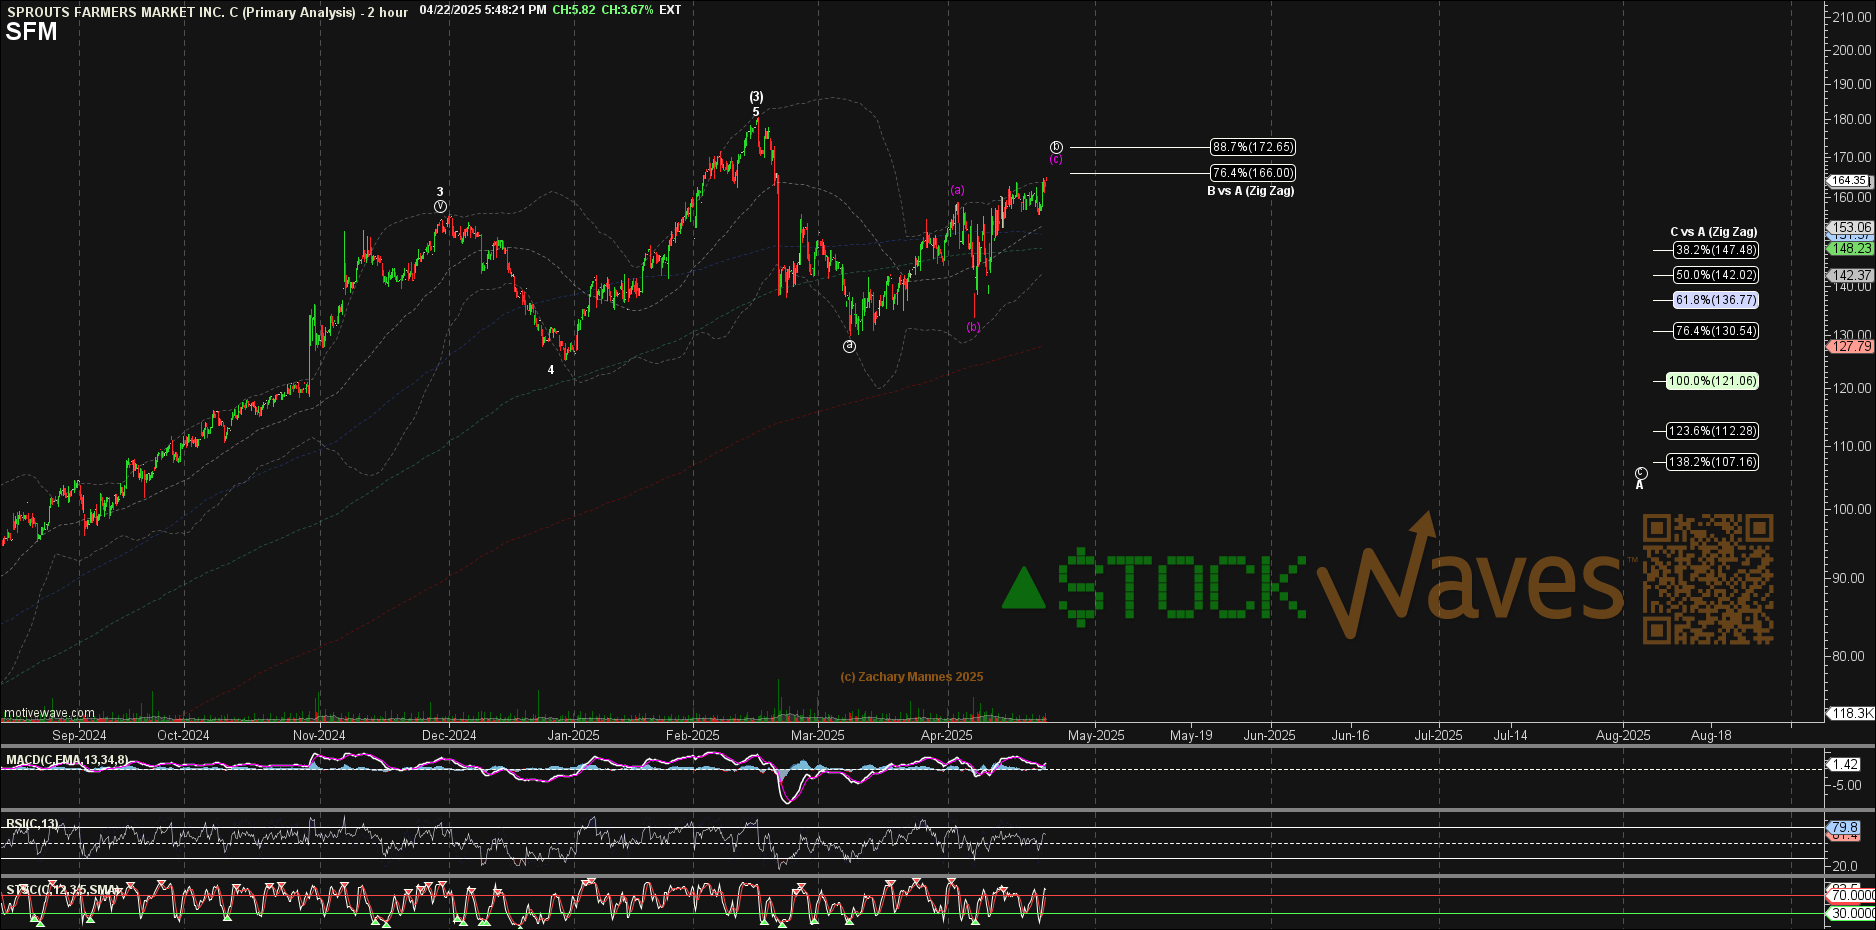Click Jul-14 on the time axis
The width and height of the screenshot is (1876, 930).
[1510, 735]
